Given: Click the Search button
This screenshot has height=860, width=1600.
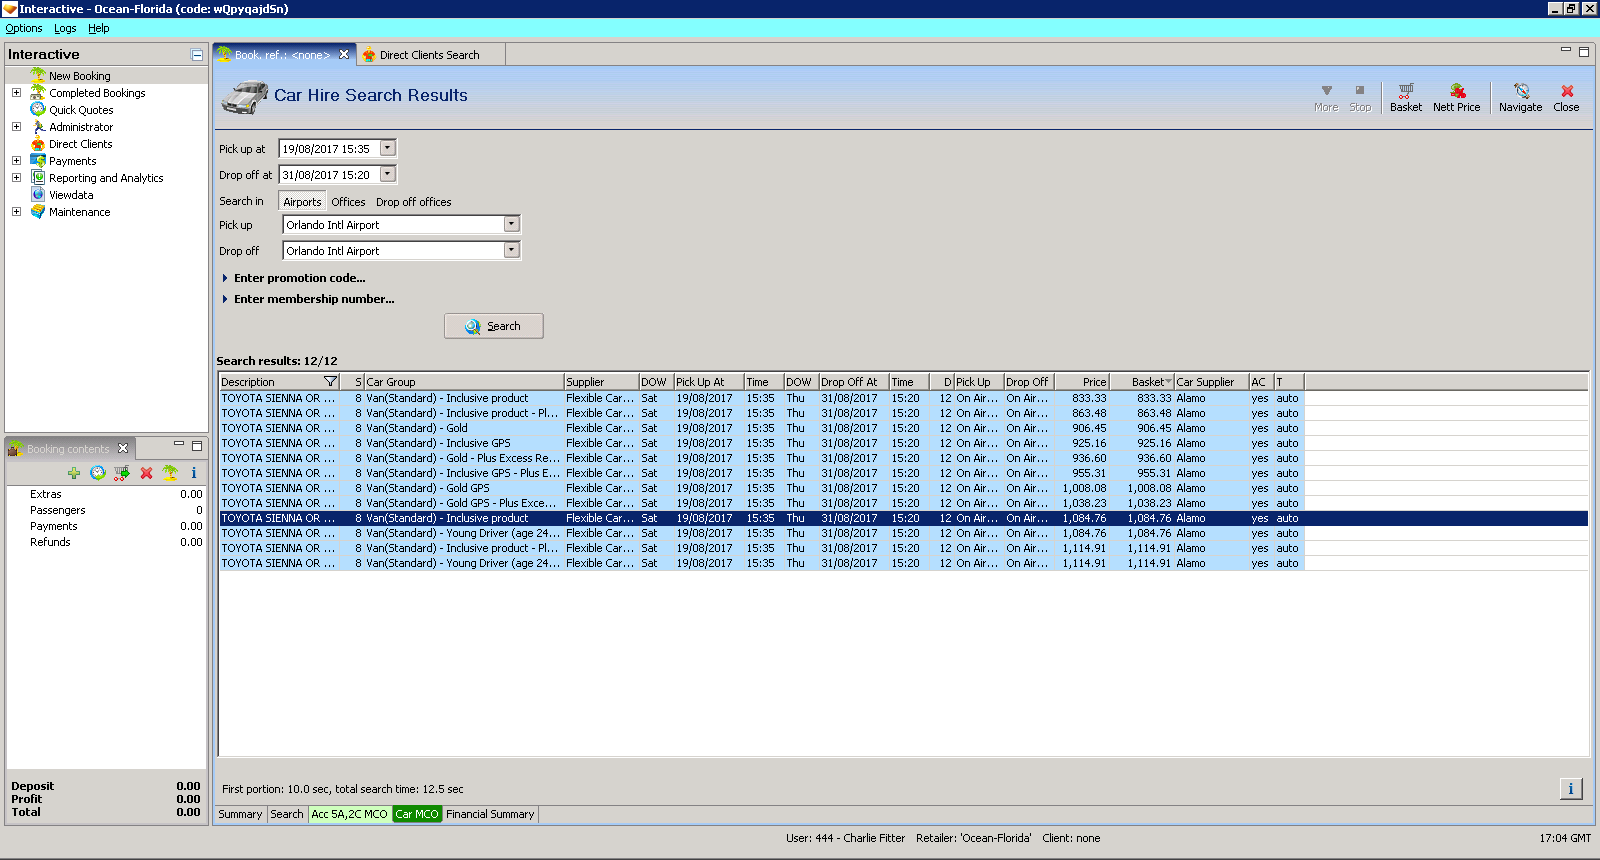Looking at the screenshot, I should tap(494, 326).
